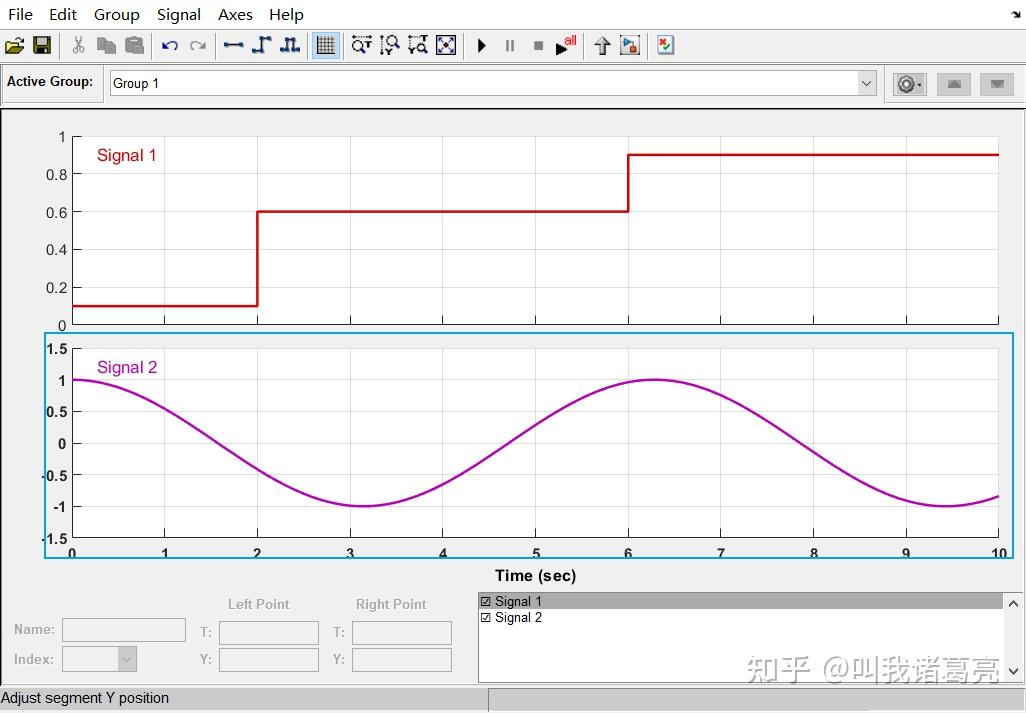
Task: Select the zoom in T-axis tool
Action: point(361,45)
